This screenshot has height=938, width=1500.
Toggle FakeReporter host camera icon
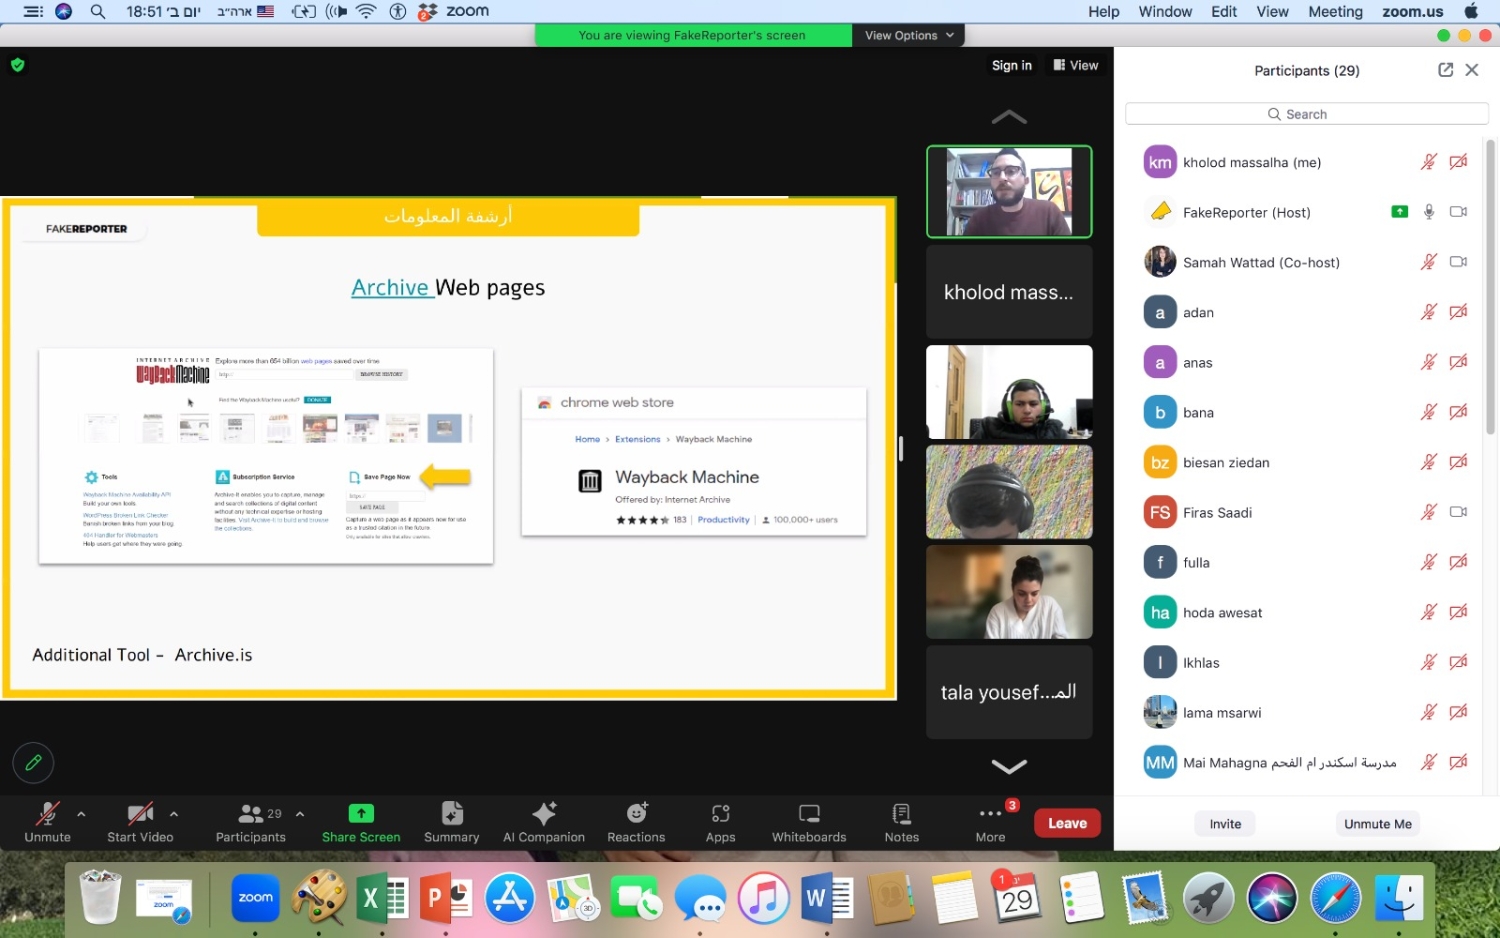[1458, 212]
